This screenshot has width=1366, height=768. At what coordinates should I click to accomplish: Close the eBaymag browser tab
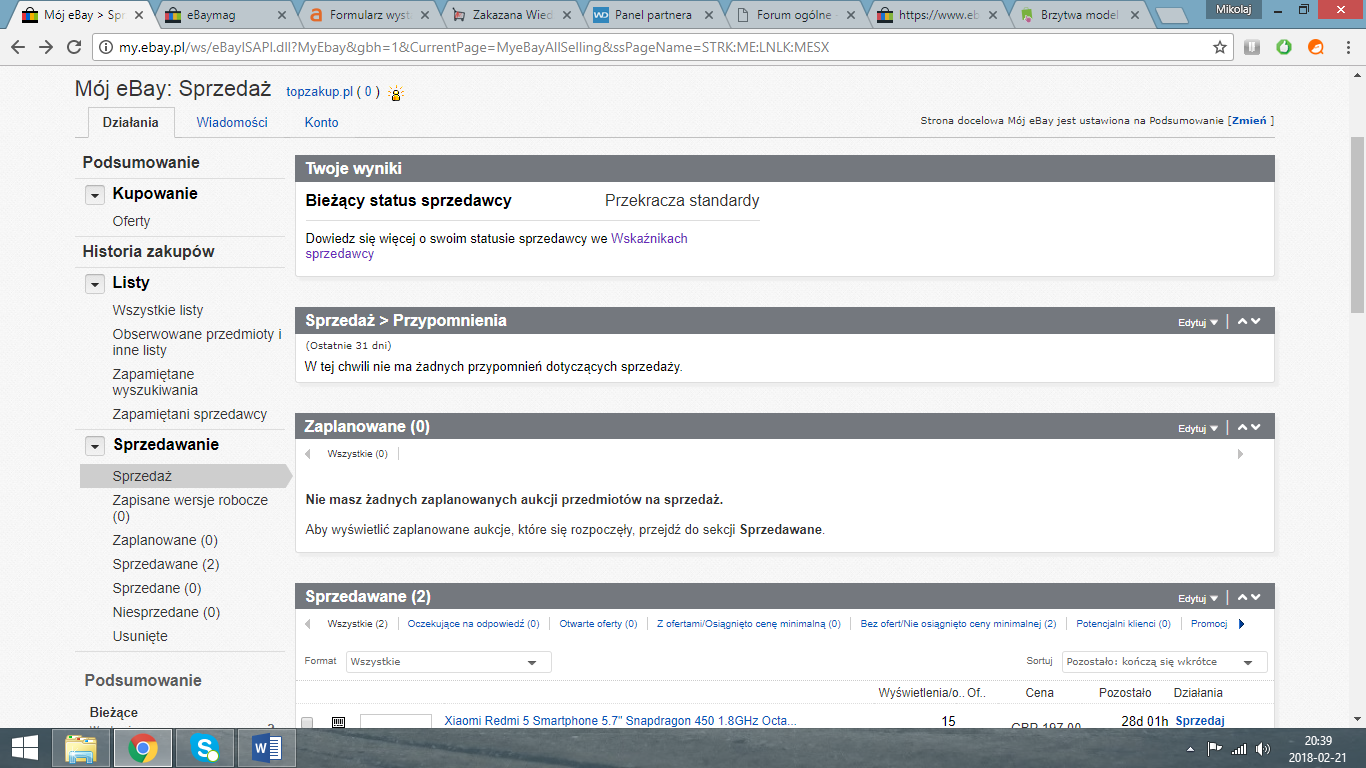(282, 16)
